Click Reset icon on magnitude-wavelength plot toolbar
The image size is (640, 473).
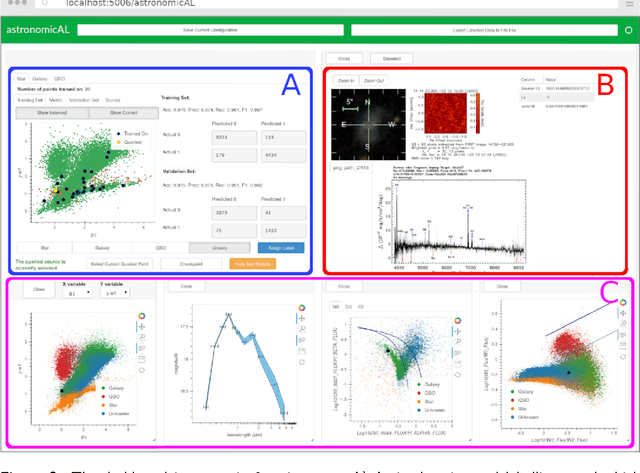point(302,362)
